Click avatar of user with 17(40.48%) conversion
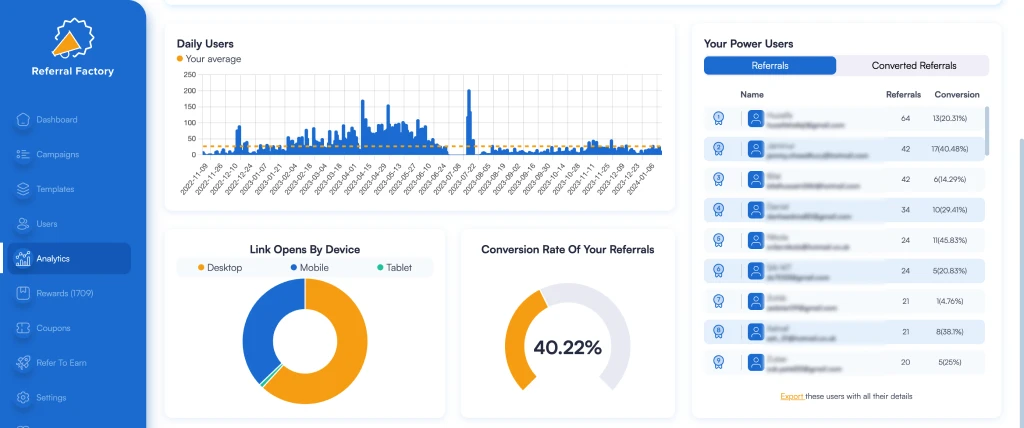 (x=756, y=149)
